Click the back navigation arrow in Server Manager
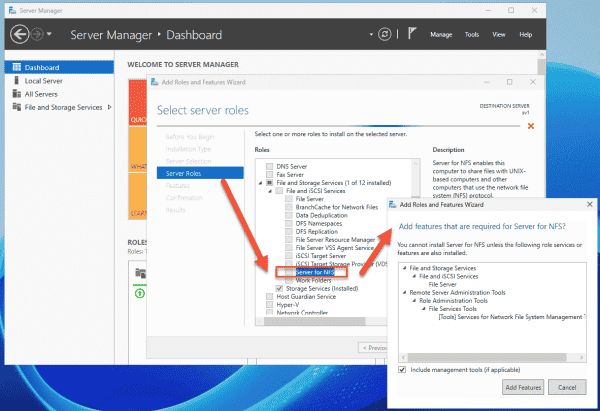 (20, 34)
